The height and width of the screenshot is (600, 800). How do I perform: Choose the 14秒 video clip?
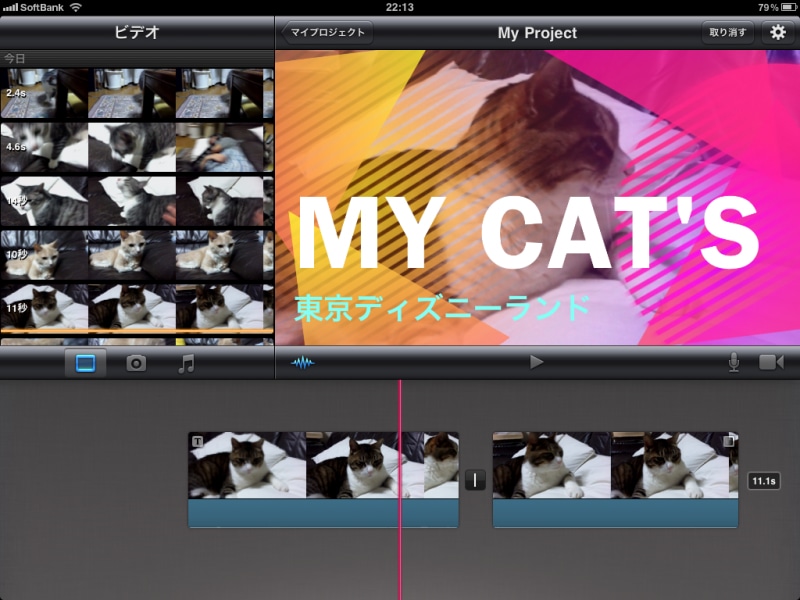click(135, 202)
